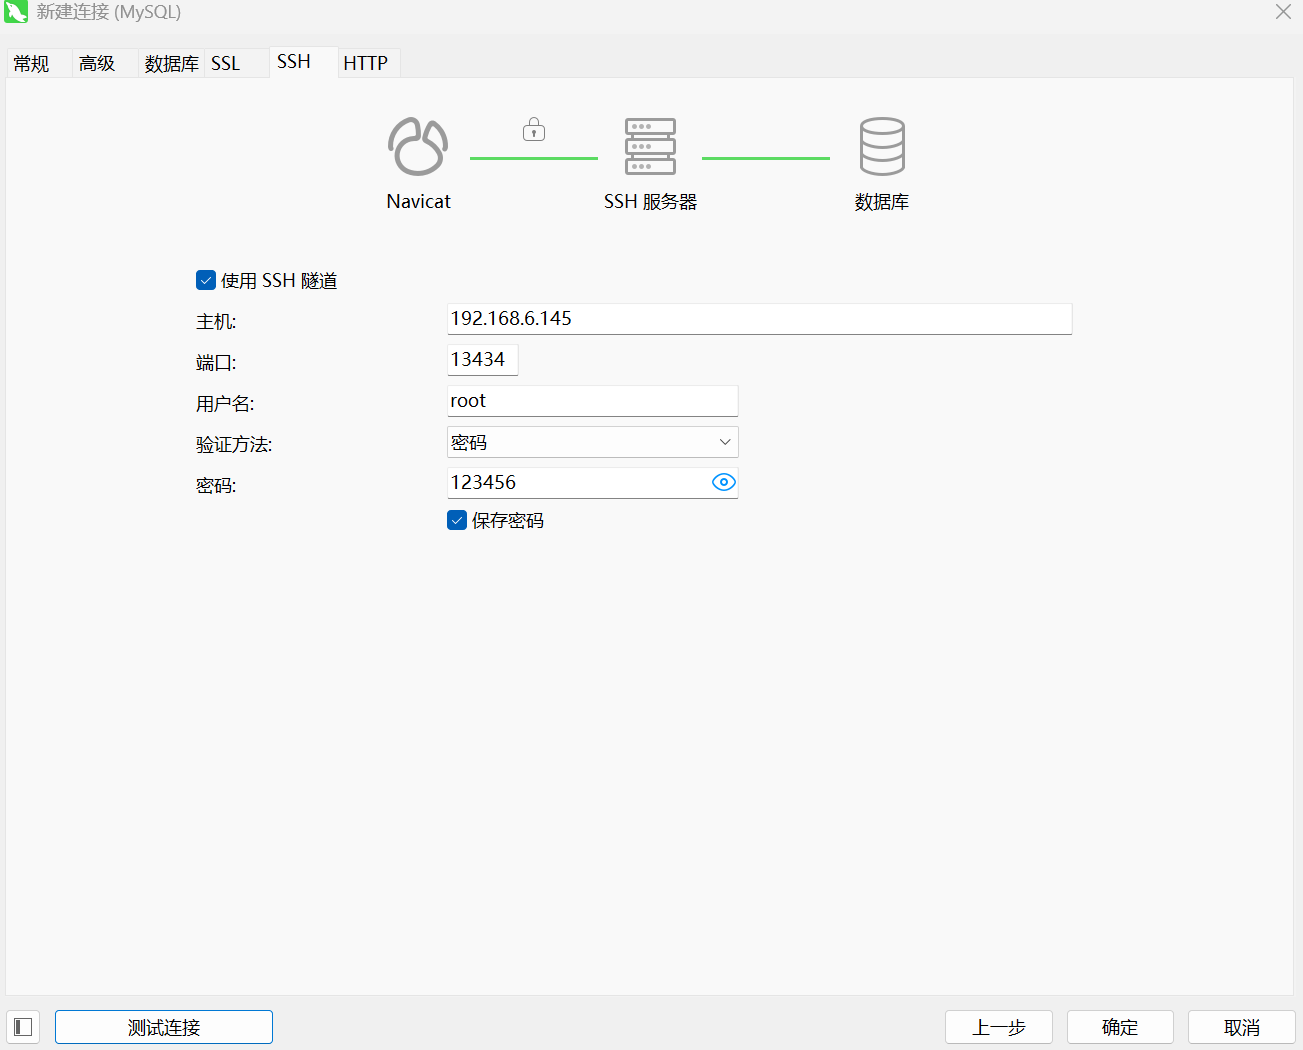Show or hide password with eye icon
The width and height of the screenshot is (1303, 1050).
coord(723,482)
